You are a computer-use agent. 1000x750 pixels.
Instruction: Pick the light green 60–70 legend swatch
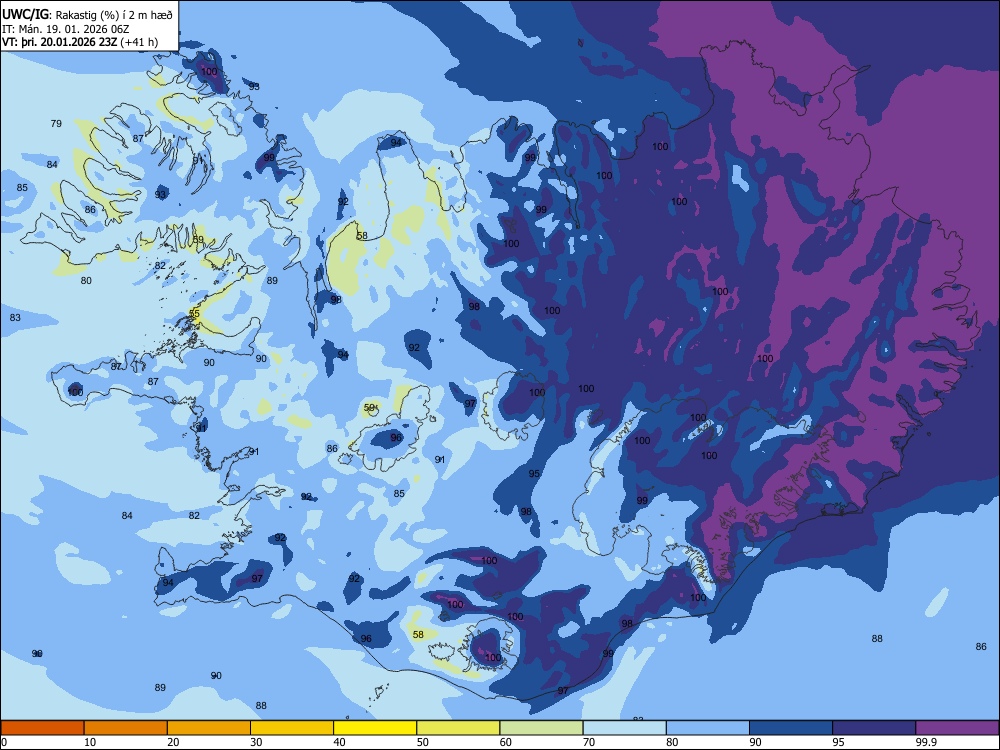coord(541,728)
